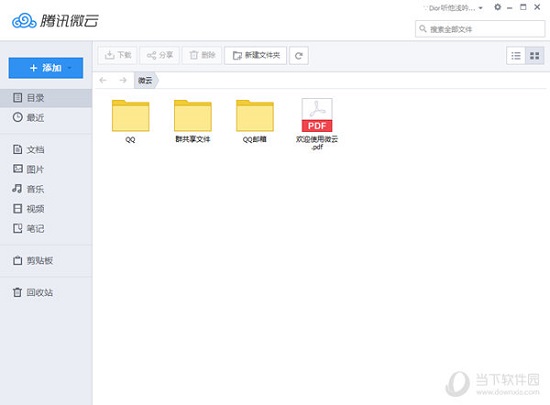Go back with the left arrow
550x405 pixels.
click(103, 80)
